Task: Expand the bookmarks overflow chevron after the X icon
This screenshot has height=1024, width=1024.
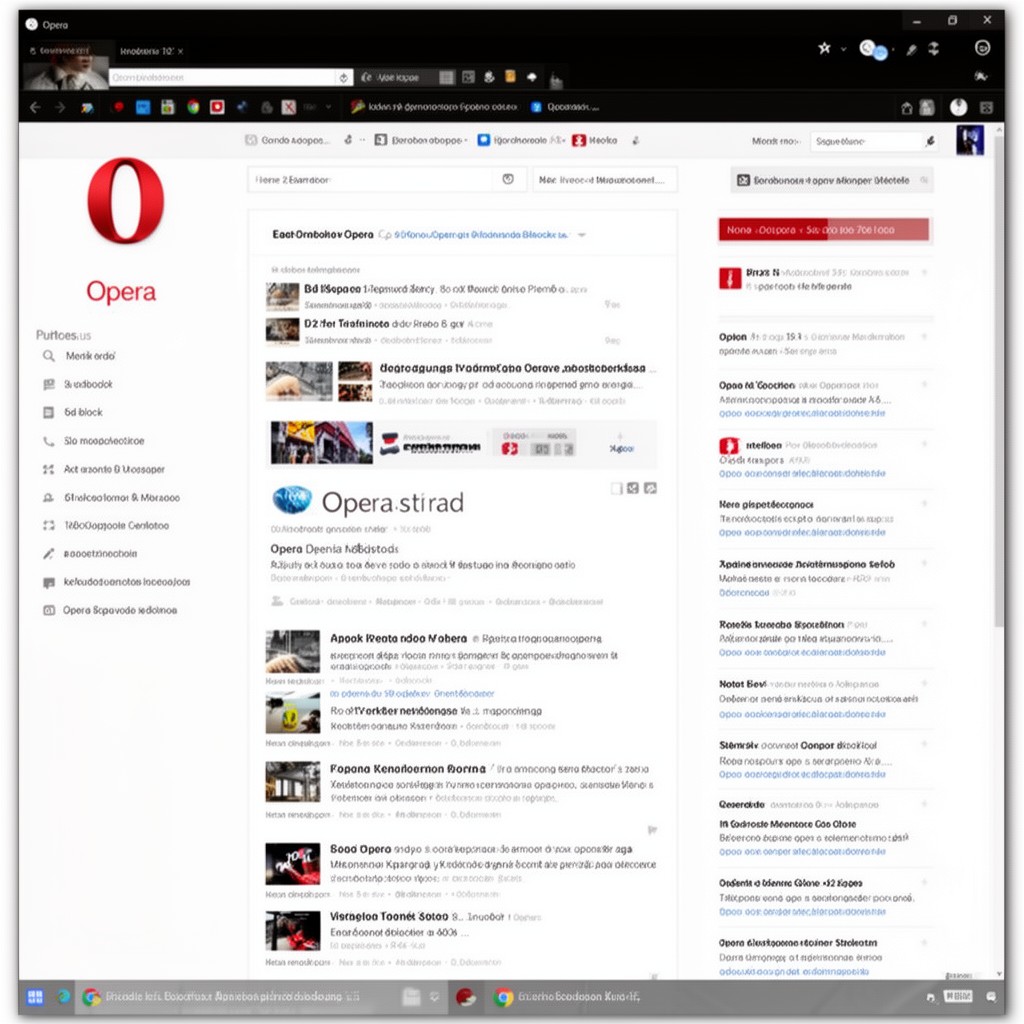Action: pos(328,107)
